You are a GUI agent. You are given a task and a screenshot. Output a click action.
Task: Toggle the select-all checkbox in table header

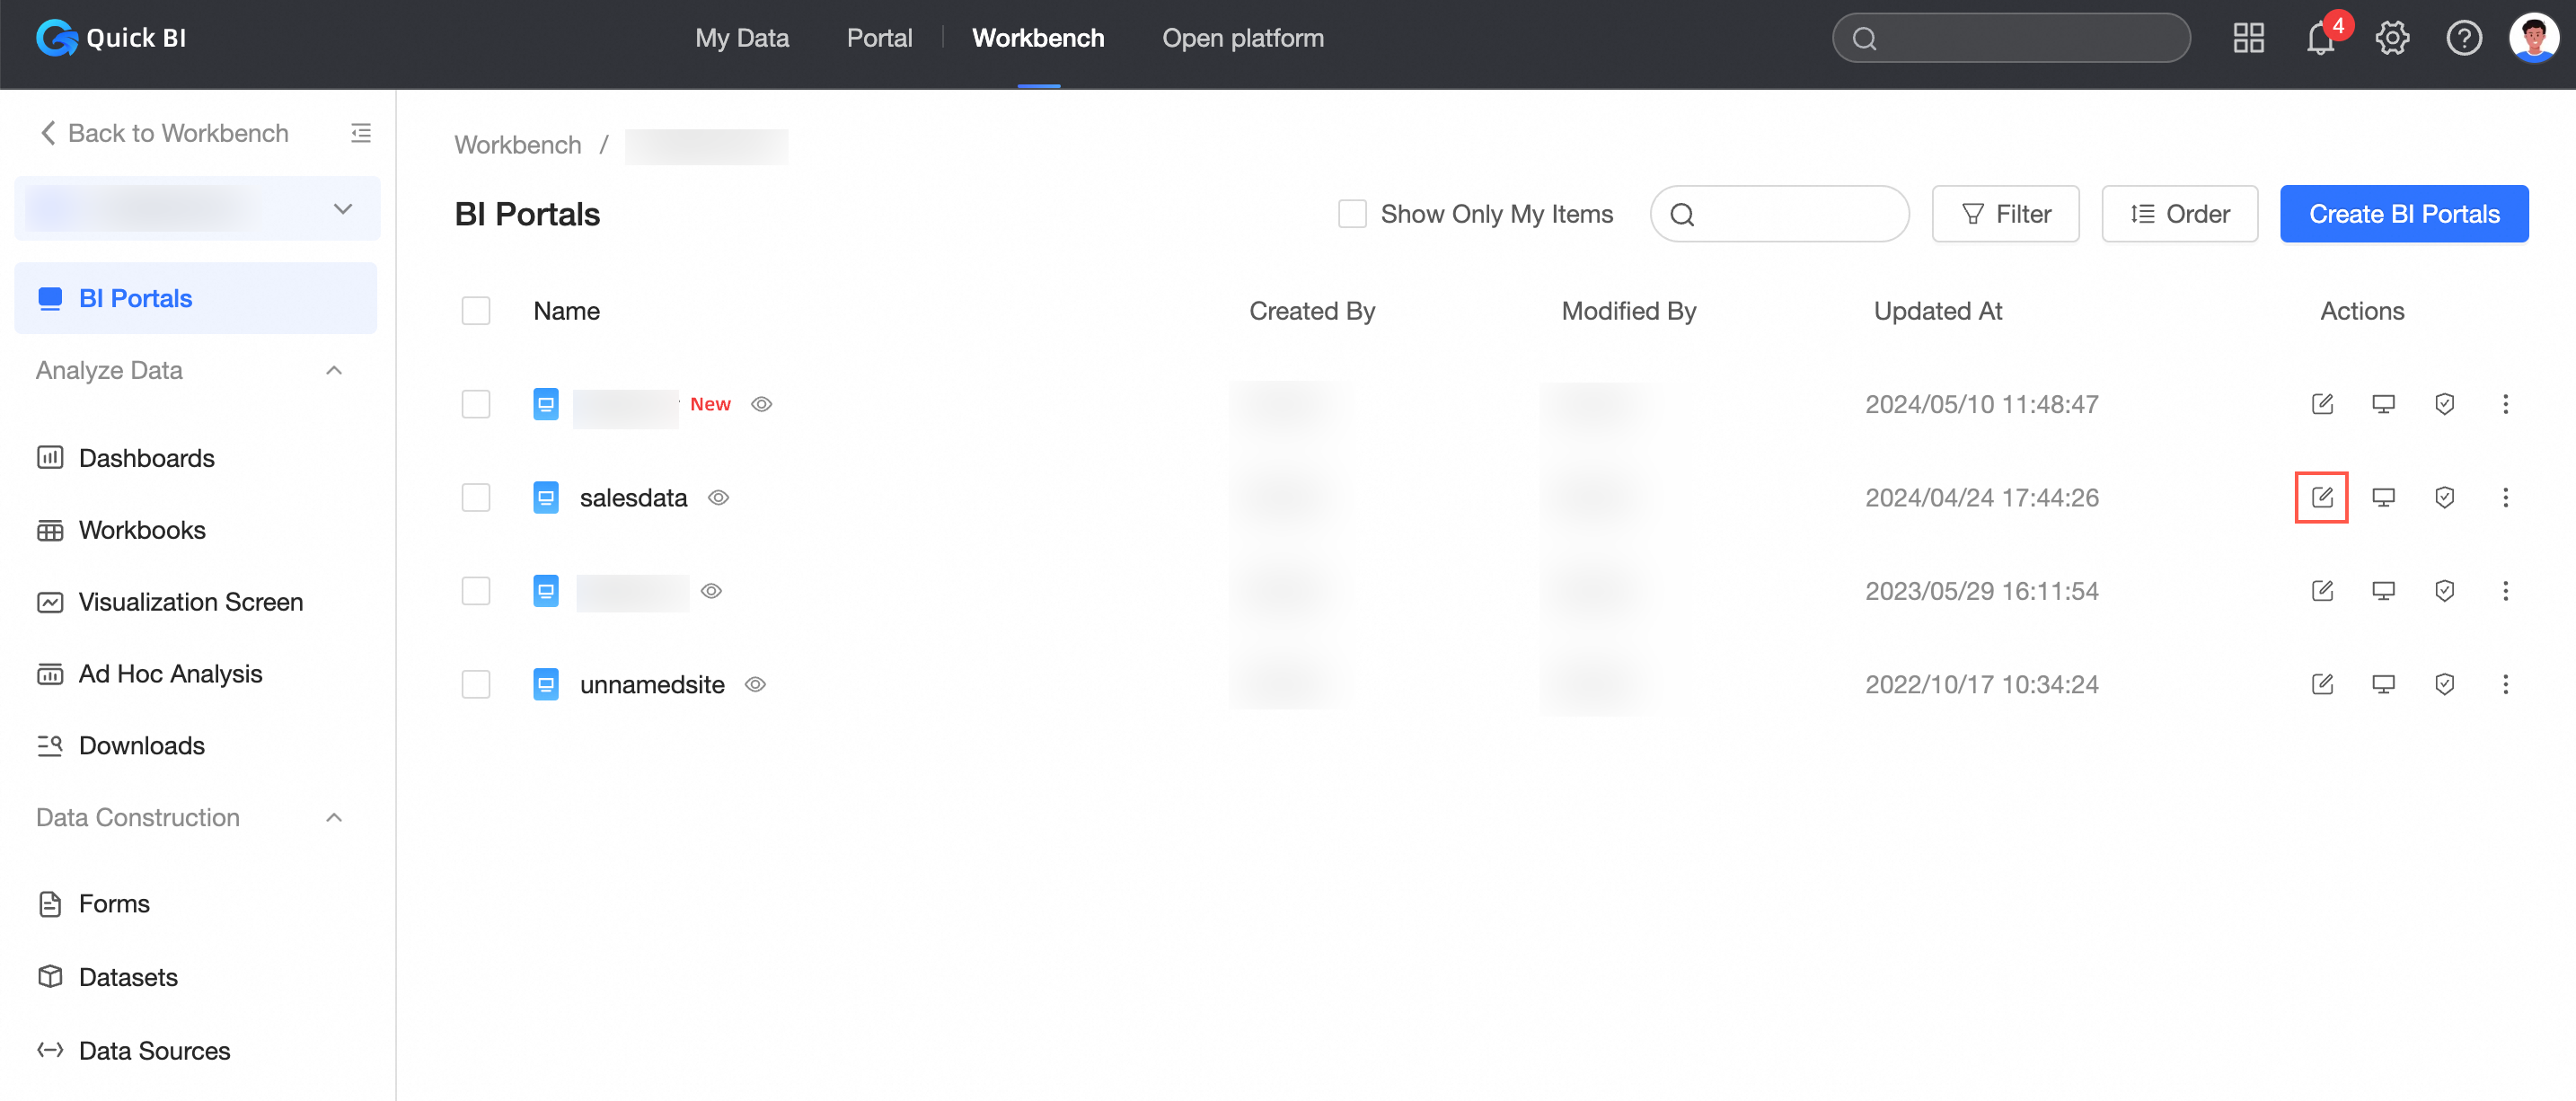pyautogui.click(x=476, y=311)
